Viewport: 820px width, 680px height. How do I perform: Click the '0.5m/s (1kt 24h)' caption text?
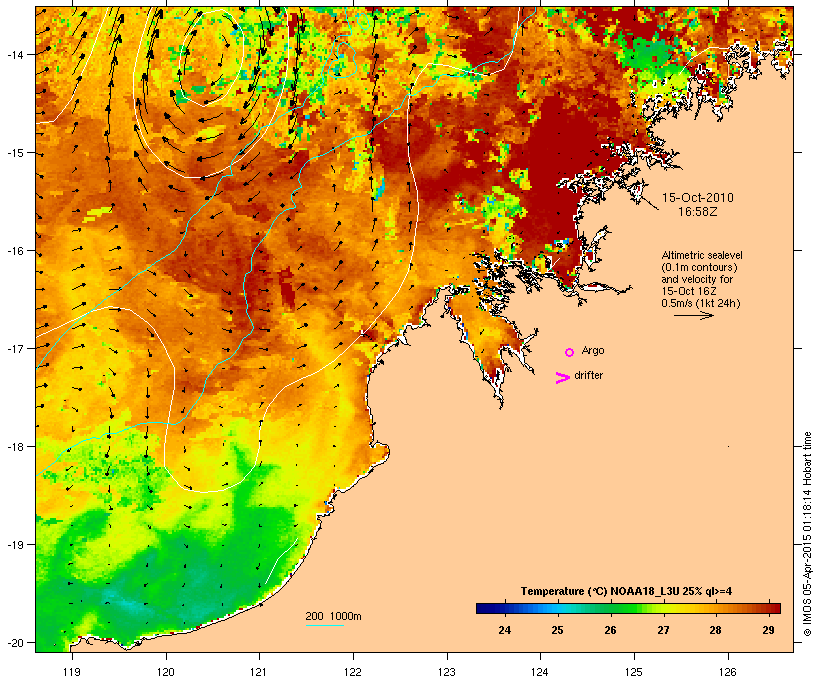point(701,303)
